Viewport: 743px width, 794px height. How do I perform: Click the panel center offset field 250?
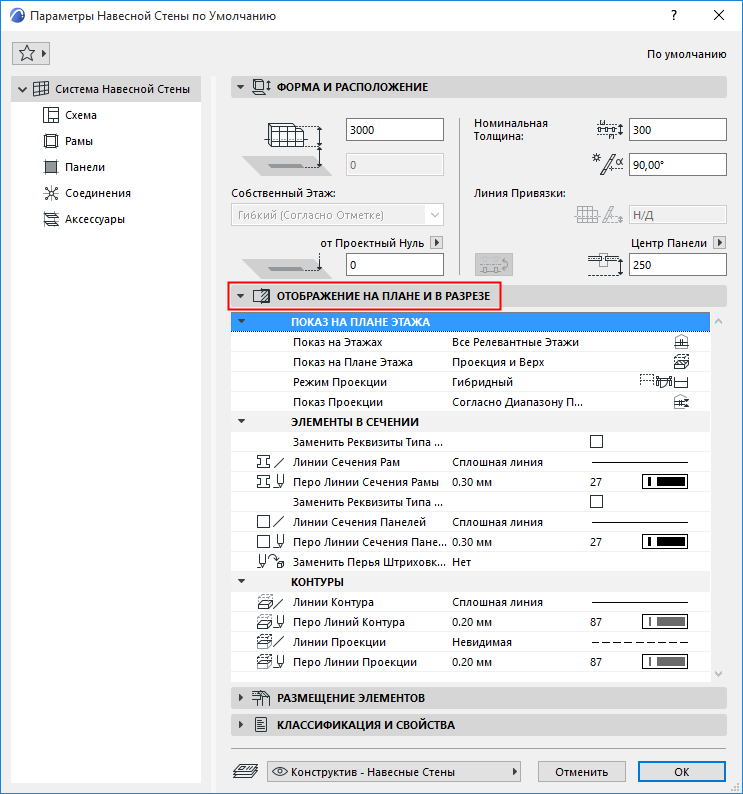(678, 265)
